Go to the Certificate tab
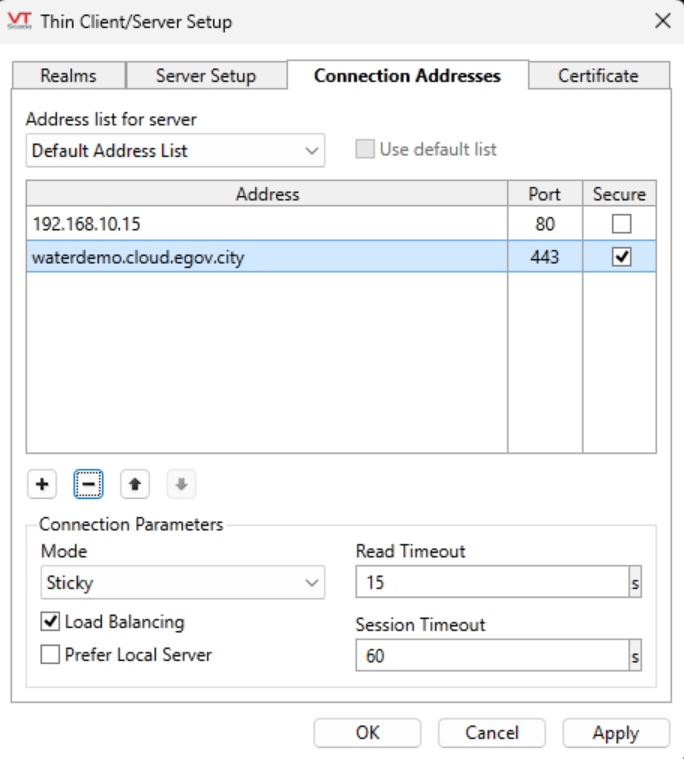The width and height of the screenshot is (684, 759). 598,76
